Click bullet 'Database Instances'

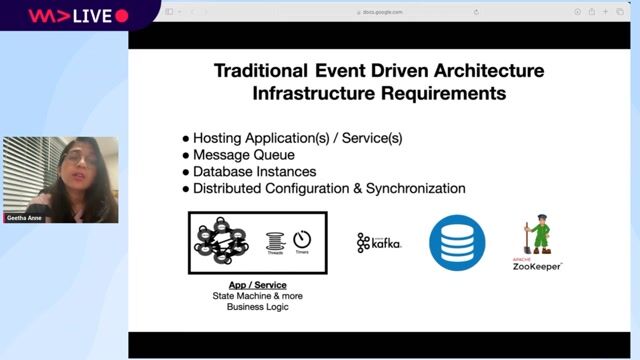point(249,171)
